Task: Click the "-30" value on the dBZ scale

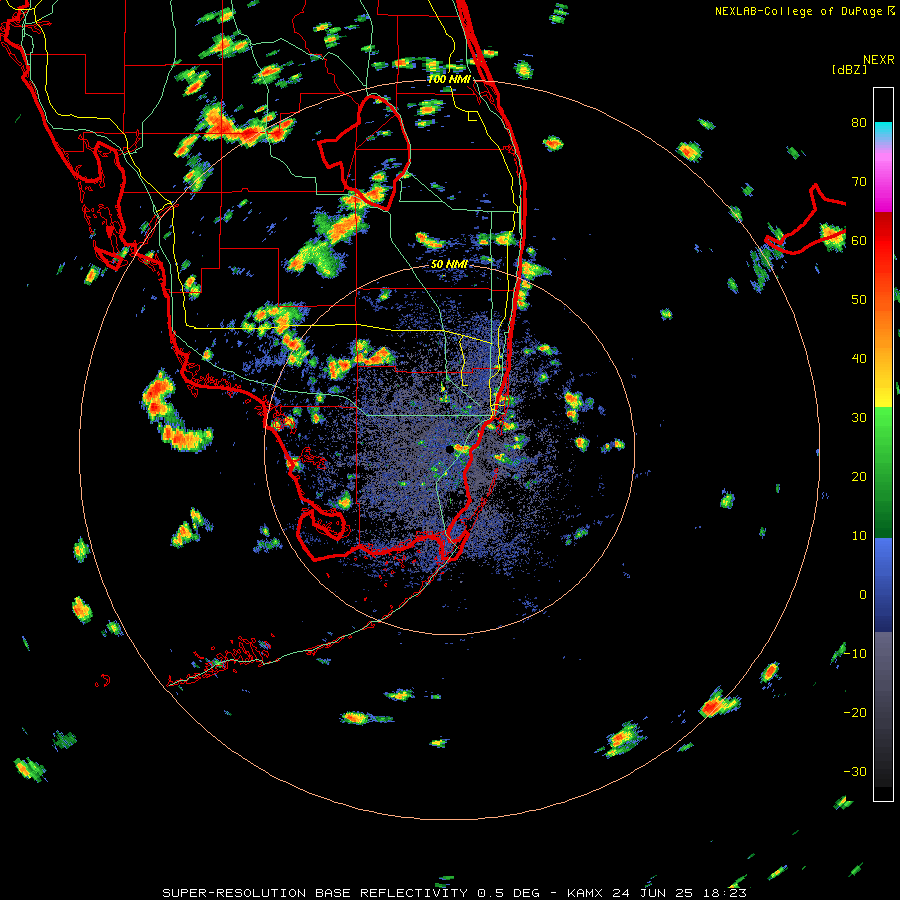Action: click(x=855, y=771)
